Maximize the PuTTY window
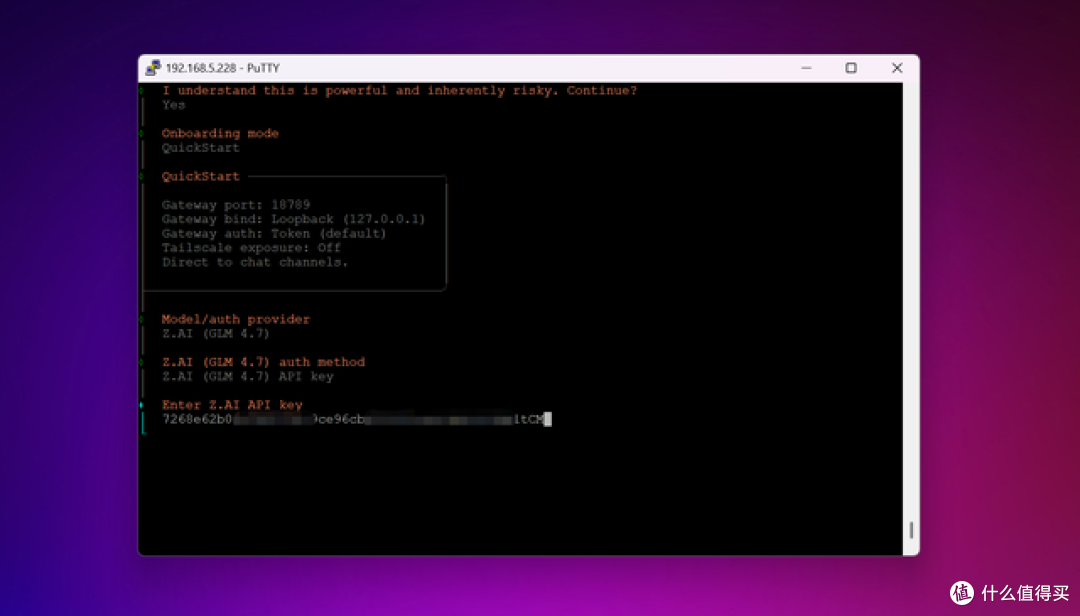 pyautogui.click(x=851, y=68)
